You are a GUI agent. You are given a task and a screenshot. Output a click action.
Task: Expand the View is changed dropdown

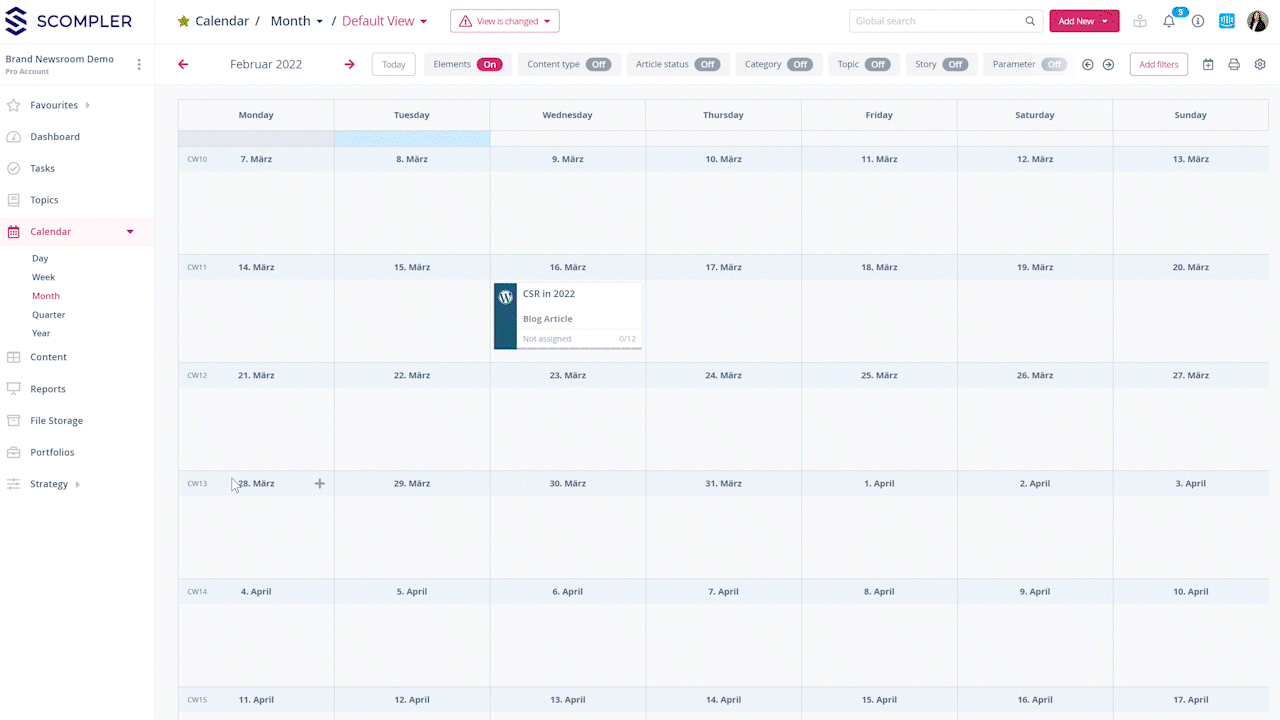(504, 21)
